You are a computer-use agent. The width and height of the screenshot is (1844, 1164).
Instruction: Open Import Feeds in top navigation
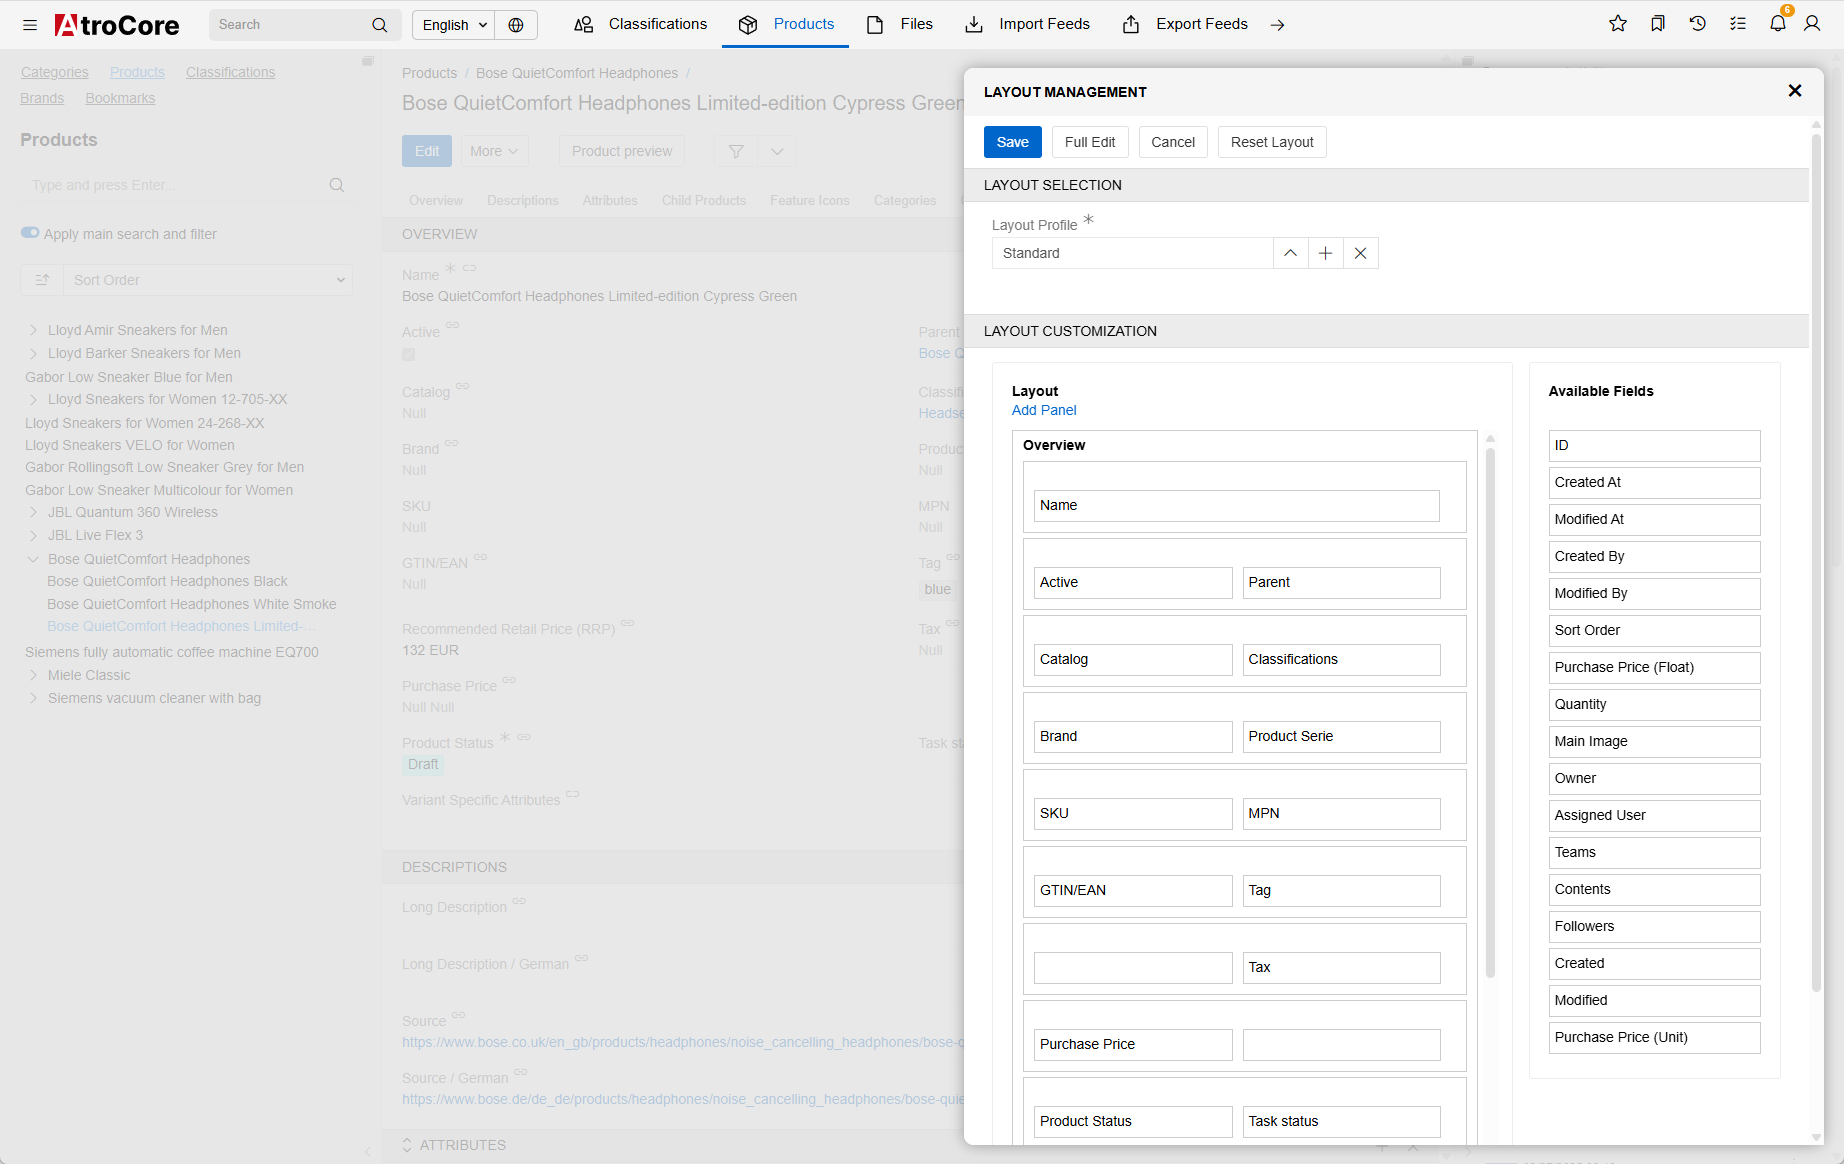[1027, 24]
